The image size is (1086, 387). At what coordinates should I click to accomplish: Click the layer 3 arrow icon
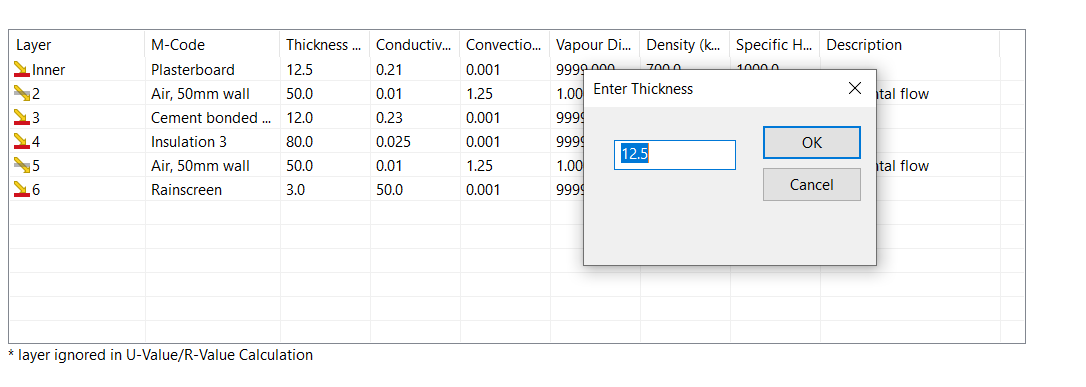[22, 118]
